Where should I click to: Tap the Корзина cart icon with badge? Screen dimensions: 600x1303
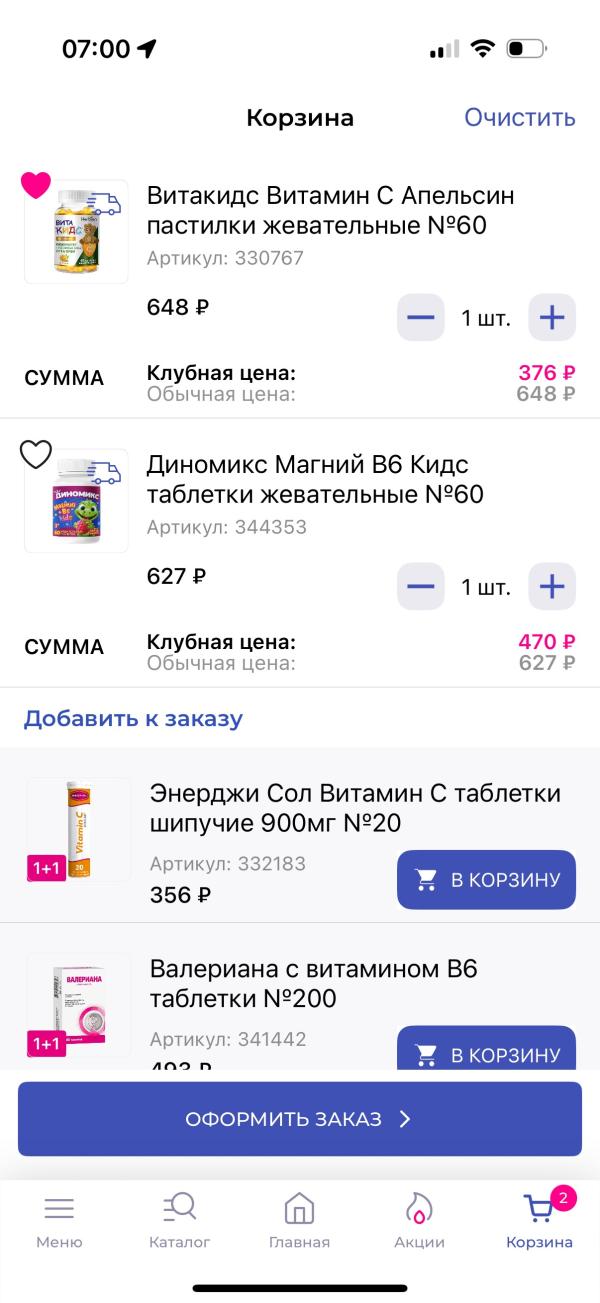tap(539, 1208)
